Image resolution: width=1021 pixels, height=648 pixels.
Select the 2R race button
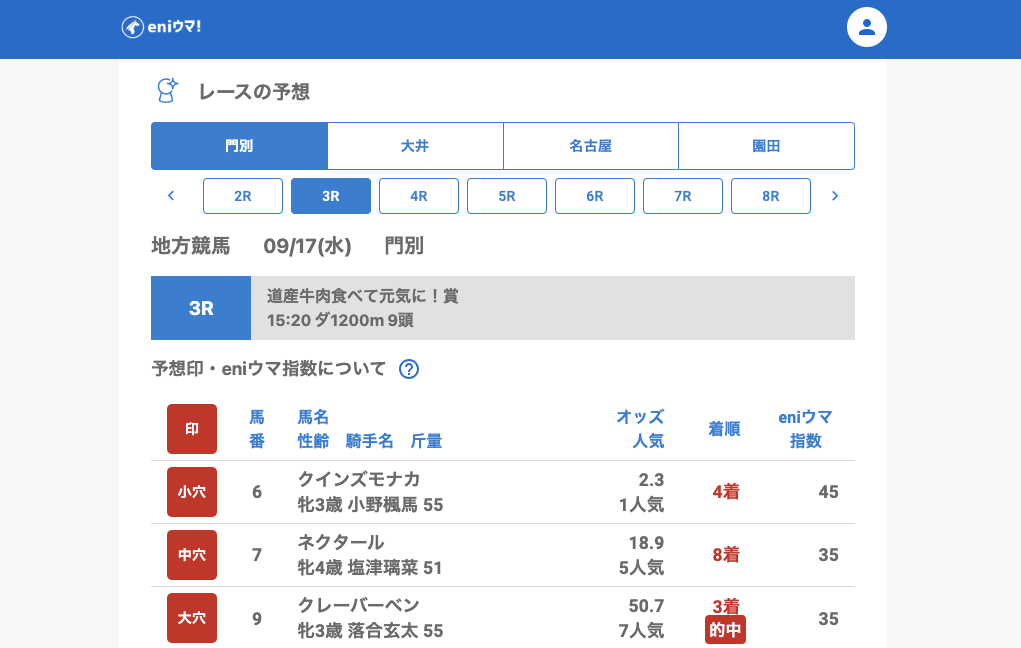(243, 196)
